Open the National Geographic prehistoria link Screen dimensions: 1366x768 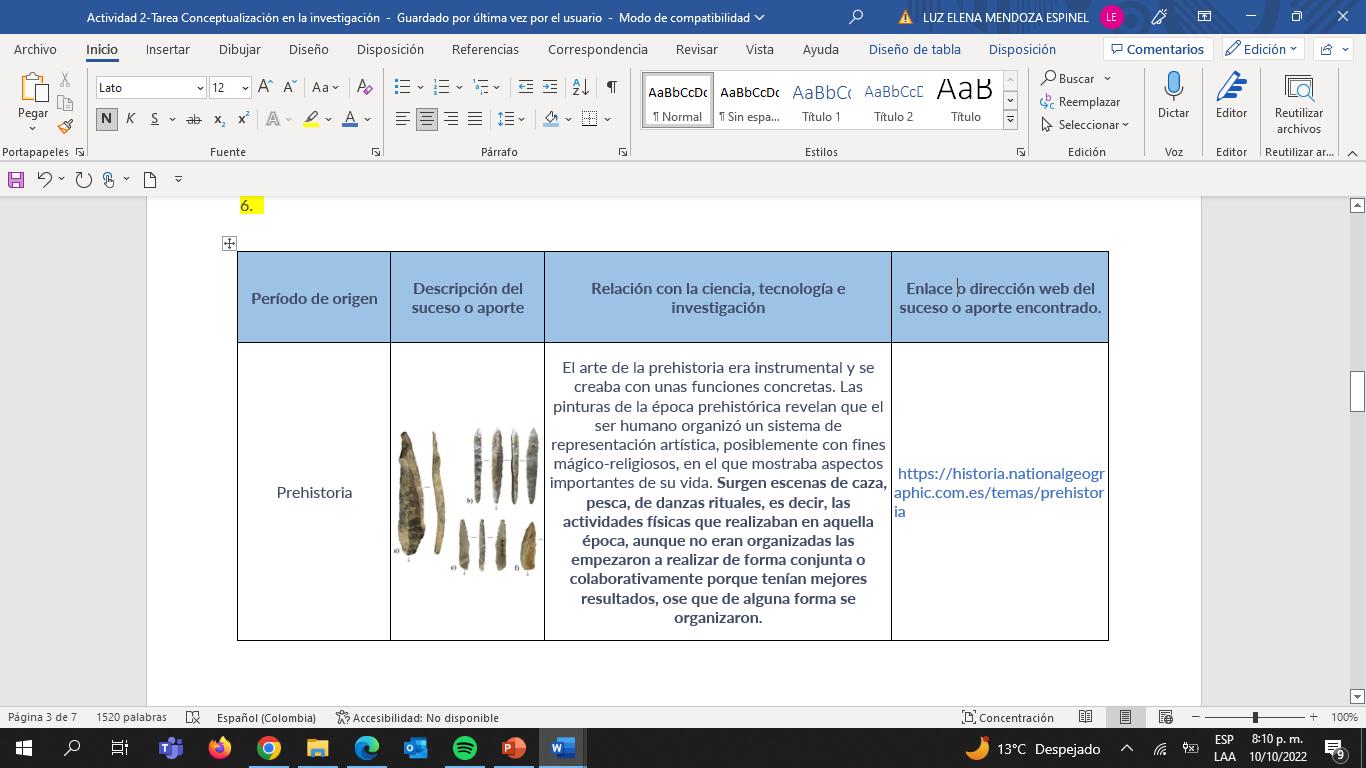pos(999,492)
